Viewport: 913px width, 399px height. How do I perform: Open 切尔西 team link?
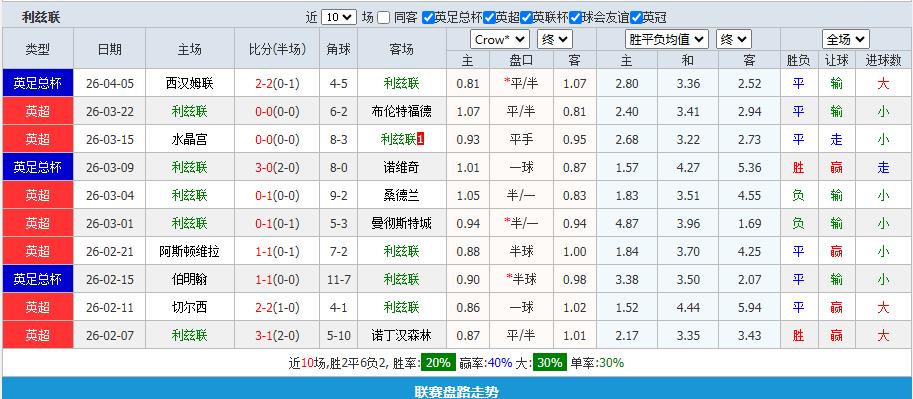click(x=189, y=307)
